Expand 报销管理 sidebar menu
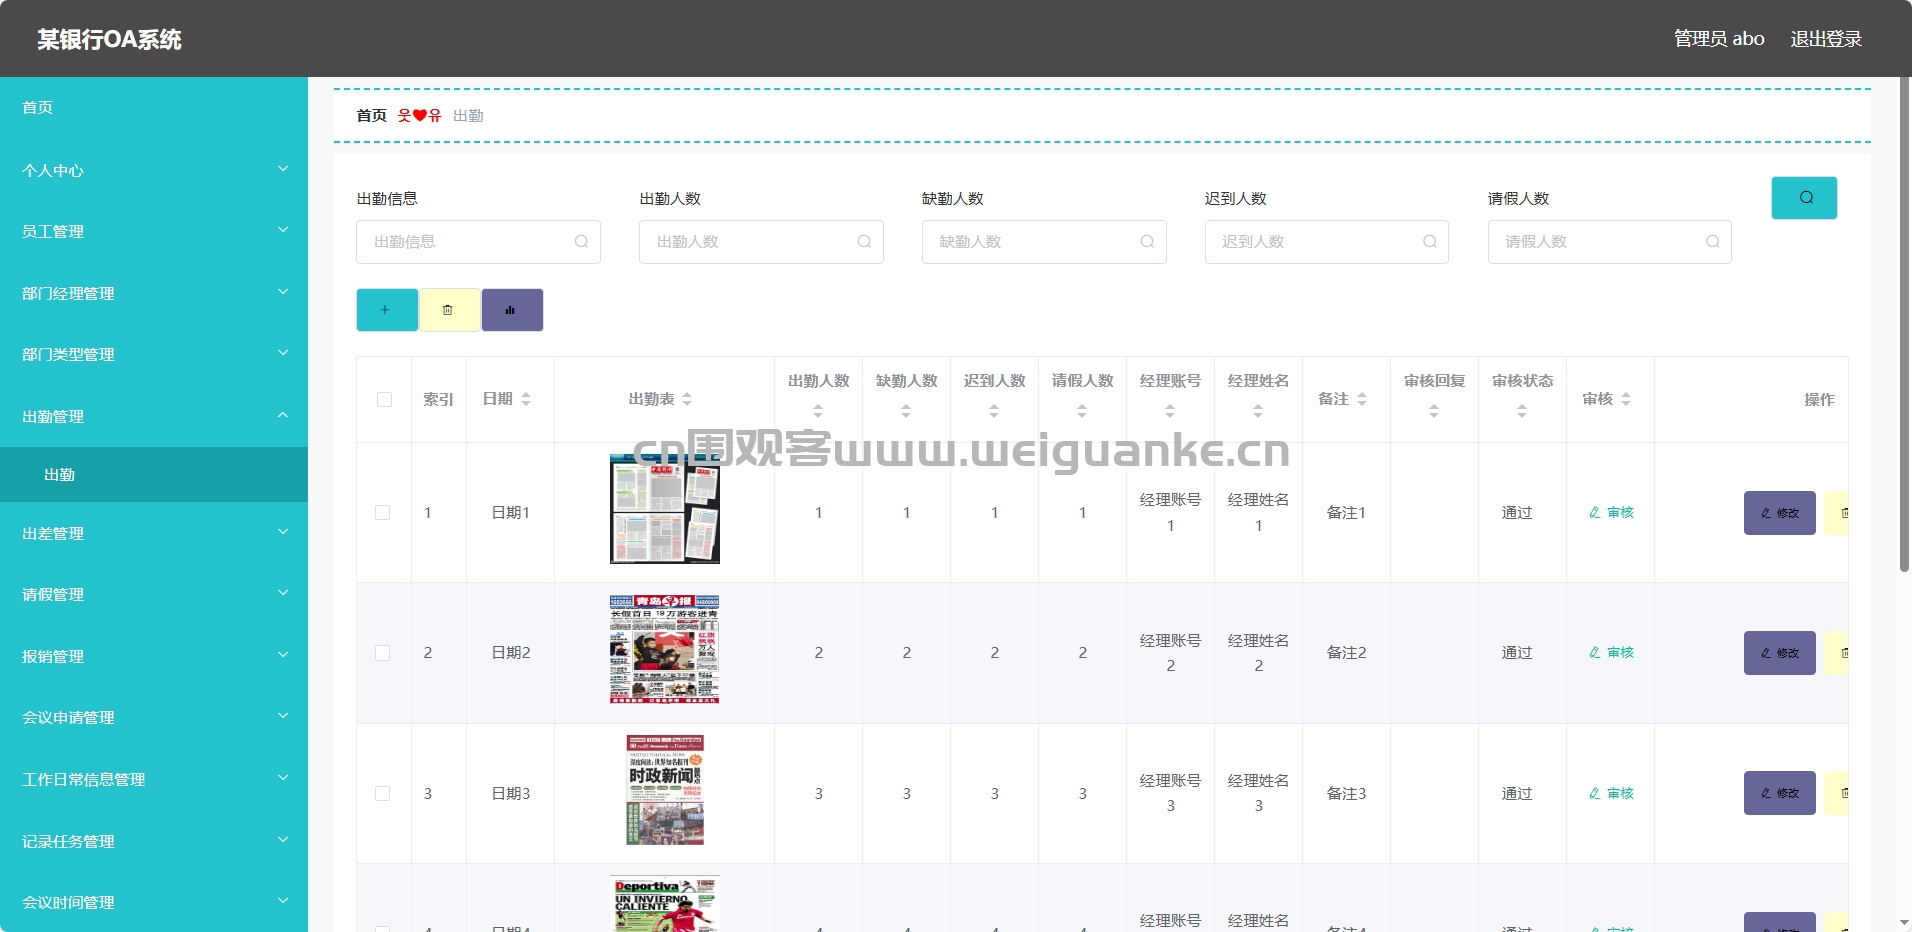1912x932 pixels. (x=154, y=656)
